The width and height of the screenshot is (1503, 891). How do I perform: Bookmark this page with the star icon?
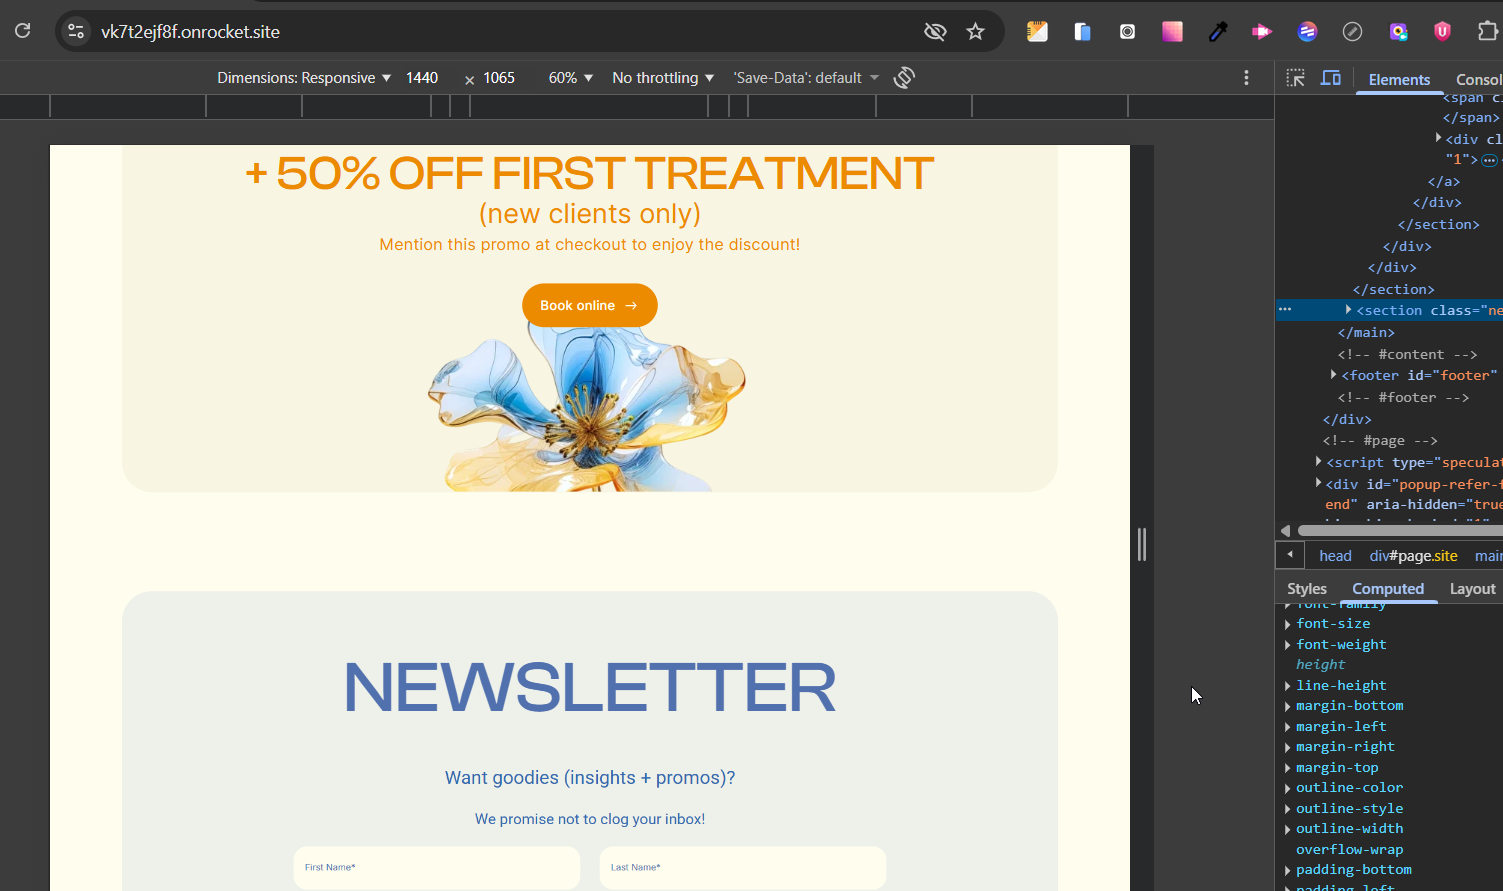[x=976, y=32]
